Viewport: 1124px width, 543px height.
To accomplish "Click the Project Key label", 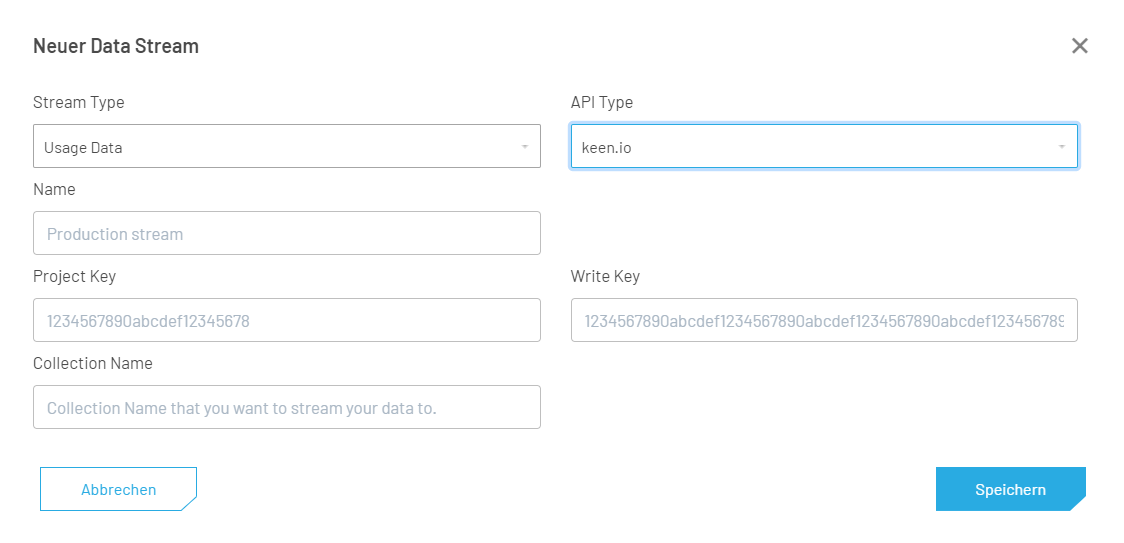I will tap(75, 276).
